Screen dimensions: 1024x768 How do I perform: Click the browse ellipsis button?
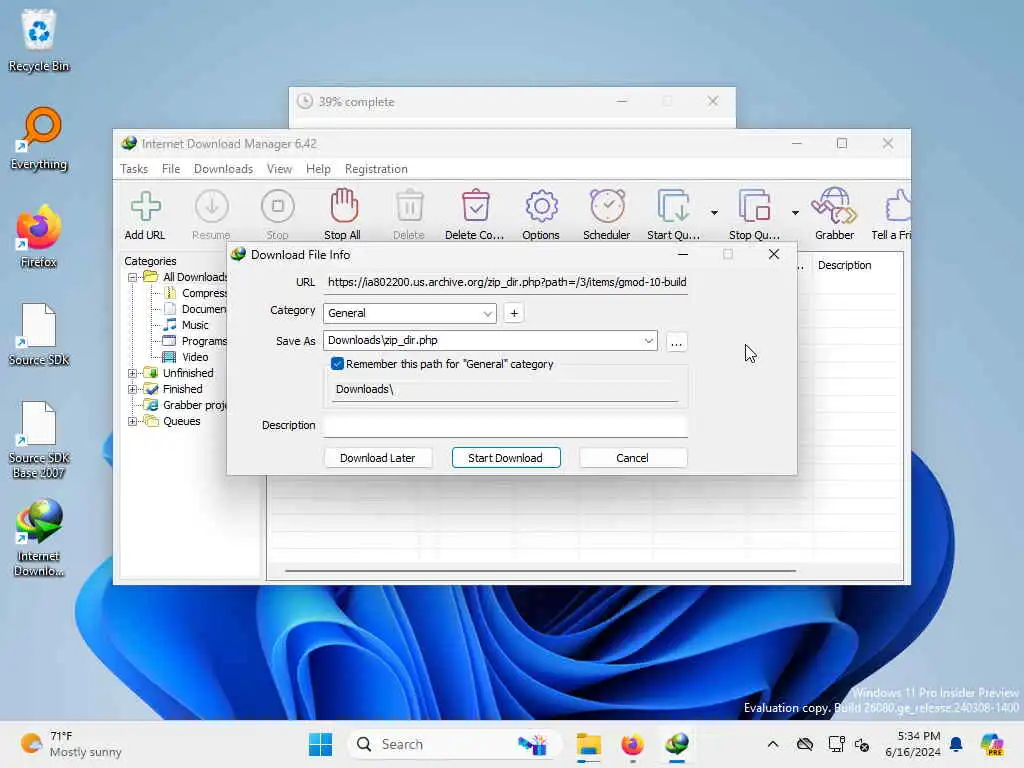676,342
